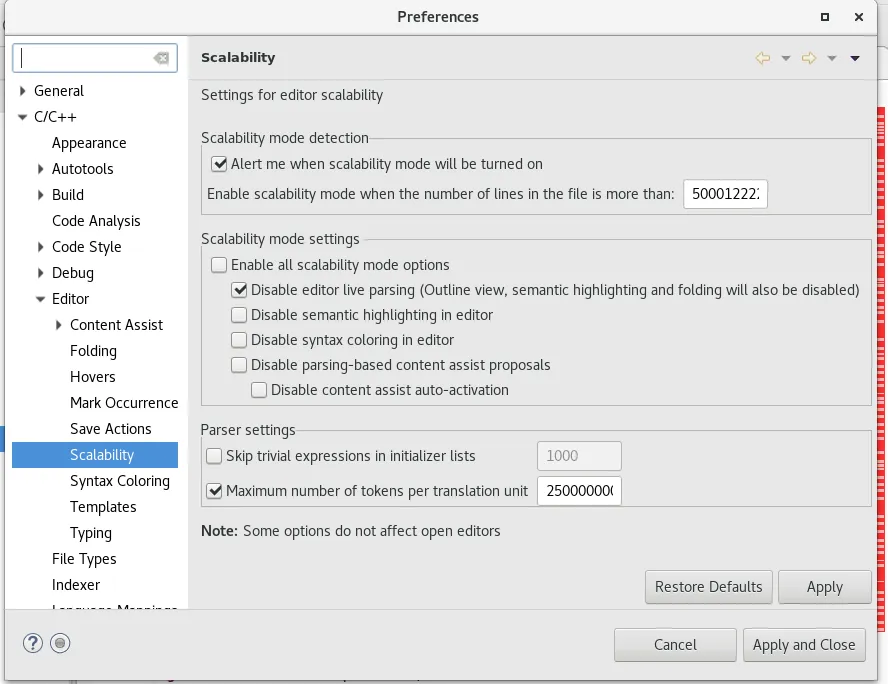Viewport: 888px width, 684px height.
Task: Click the oomph preference recorder icon
Action: [x=60, y=643]
